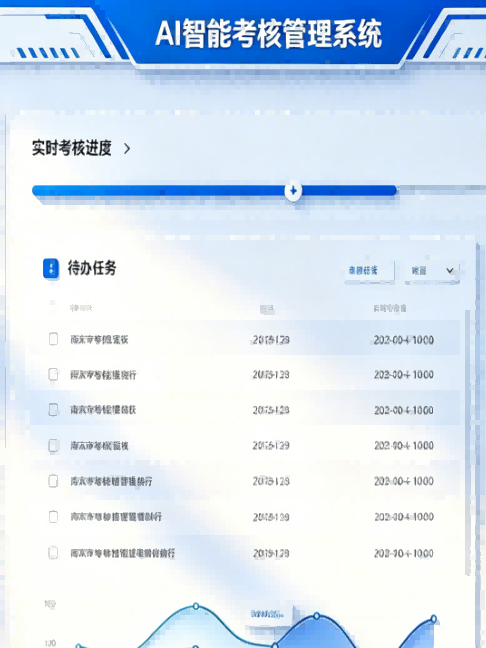Image resolution: width=486 pixels, height=648 pixels.
Task: Click the filled blue progress bar portion
Action: pos(214,191)
